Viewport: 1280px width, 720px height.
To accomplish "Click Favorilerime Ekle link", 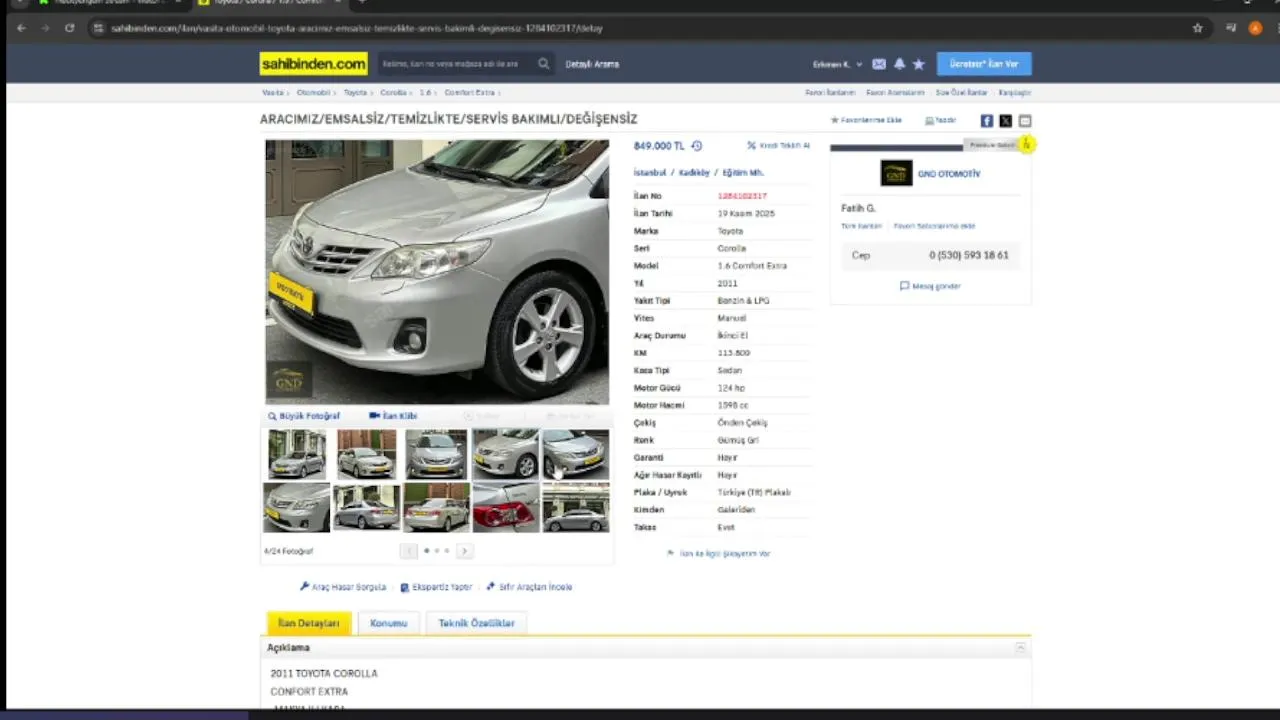I will coord(866,120).
